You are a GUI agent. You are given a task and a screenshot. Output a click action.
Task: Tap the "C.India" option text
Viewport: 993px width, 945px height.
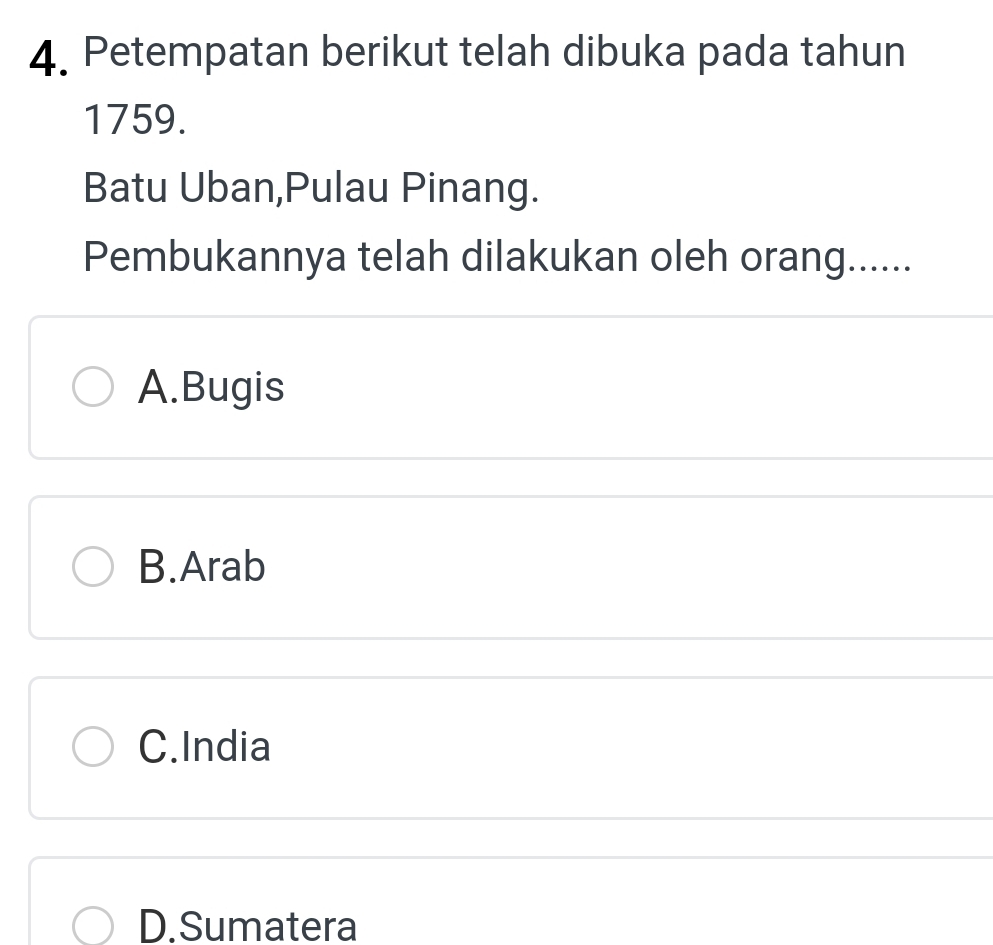(x=205, y=747)
